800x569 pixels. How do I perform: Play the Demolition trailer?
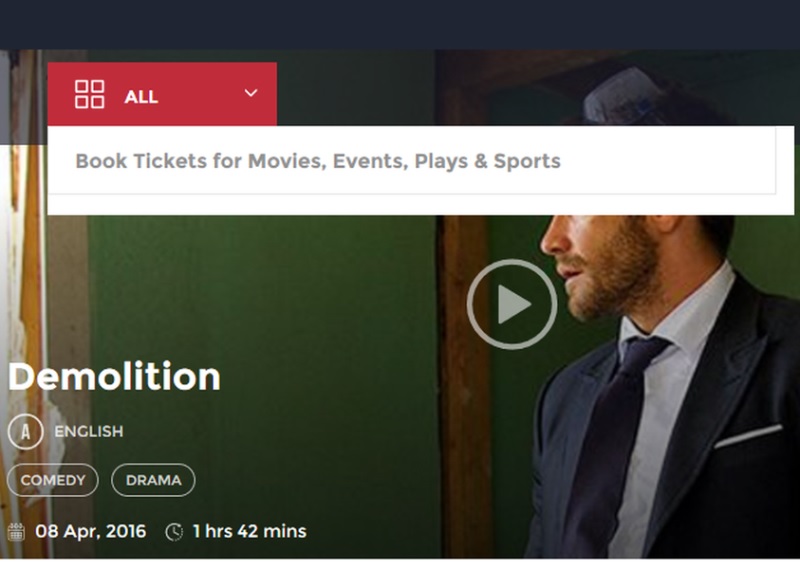tap(512, 304)
